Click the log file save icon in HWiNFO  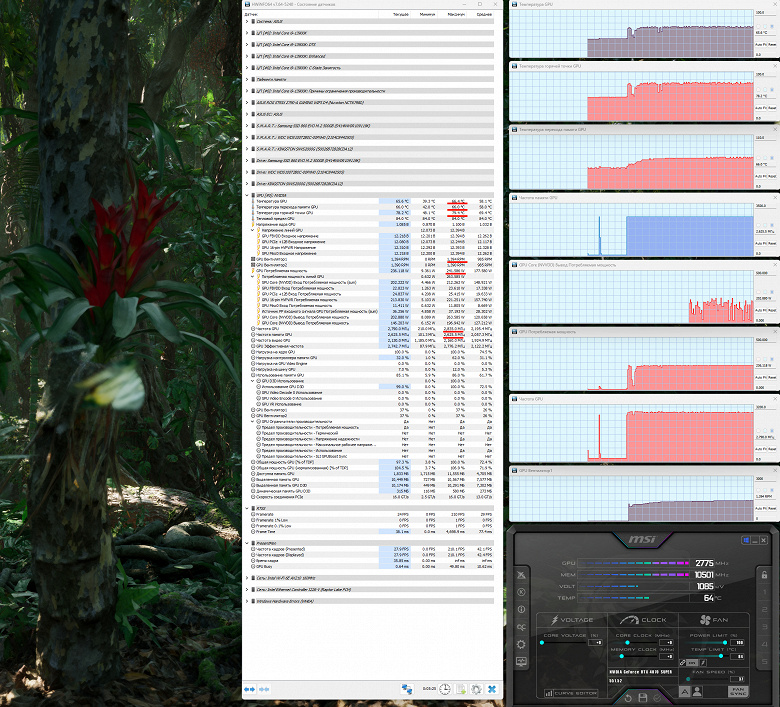point(461,689)
